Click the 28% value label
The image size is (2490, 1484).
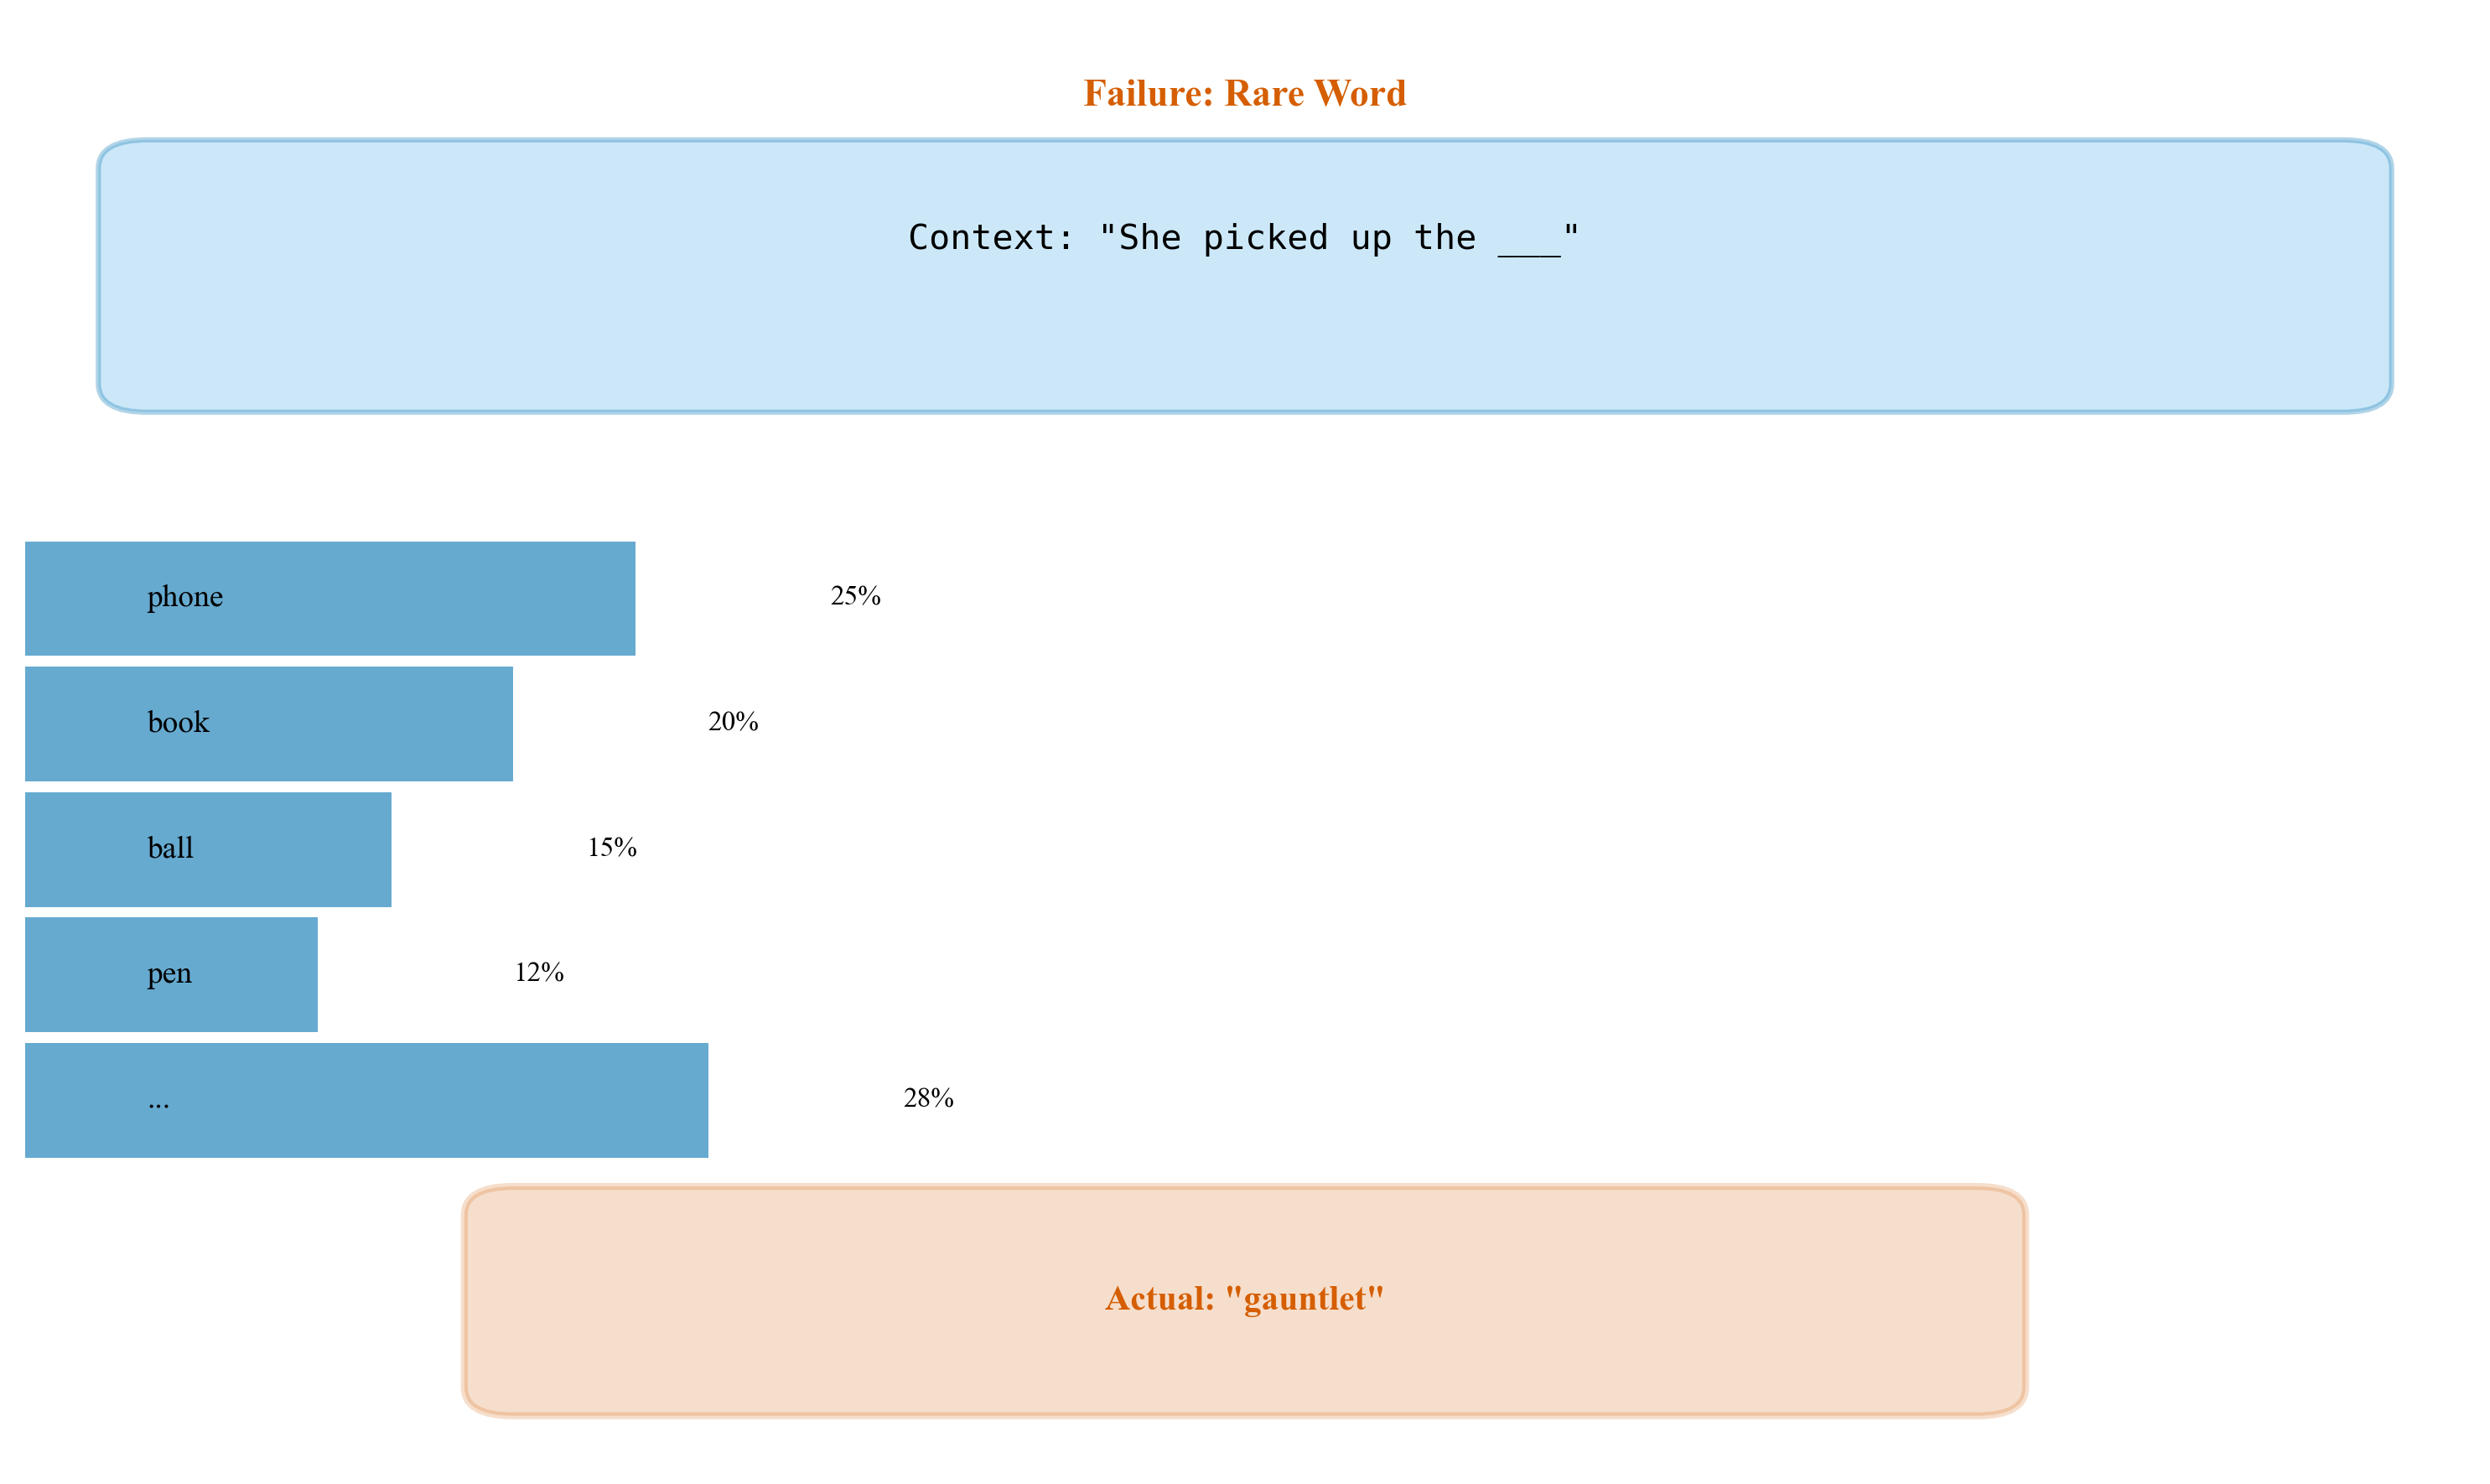928,1099
